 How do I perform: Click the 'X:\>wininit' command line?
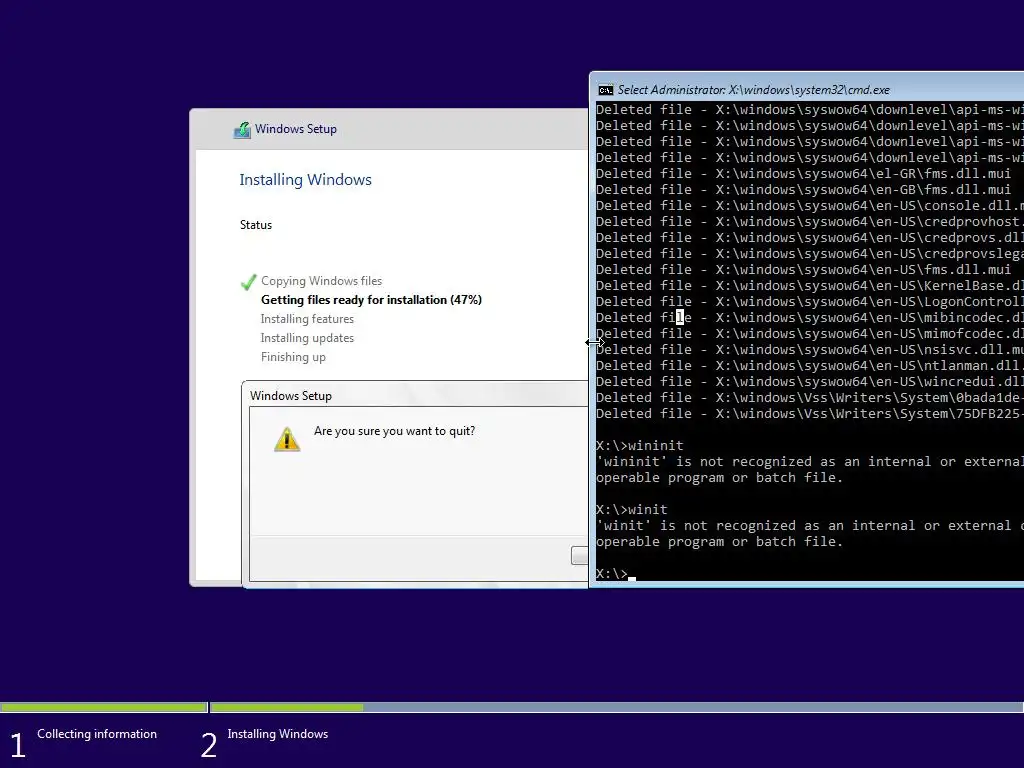click(639, 445)
